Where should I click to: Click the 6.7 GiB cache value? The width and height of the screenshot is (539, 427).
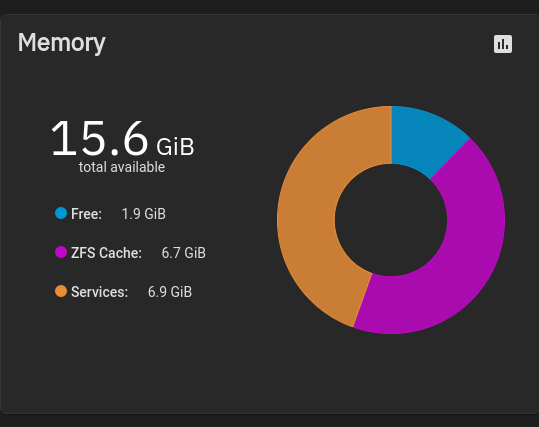click(184, 253)
